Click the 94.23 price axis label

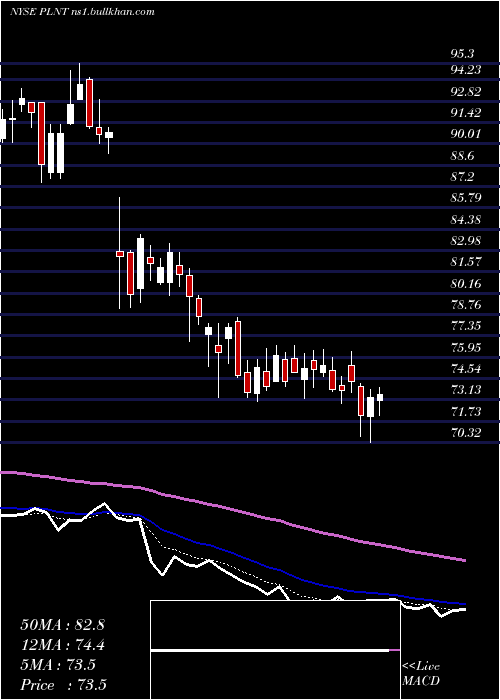[466, 70]
